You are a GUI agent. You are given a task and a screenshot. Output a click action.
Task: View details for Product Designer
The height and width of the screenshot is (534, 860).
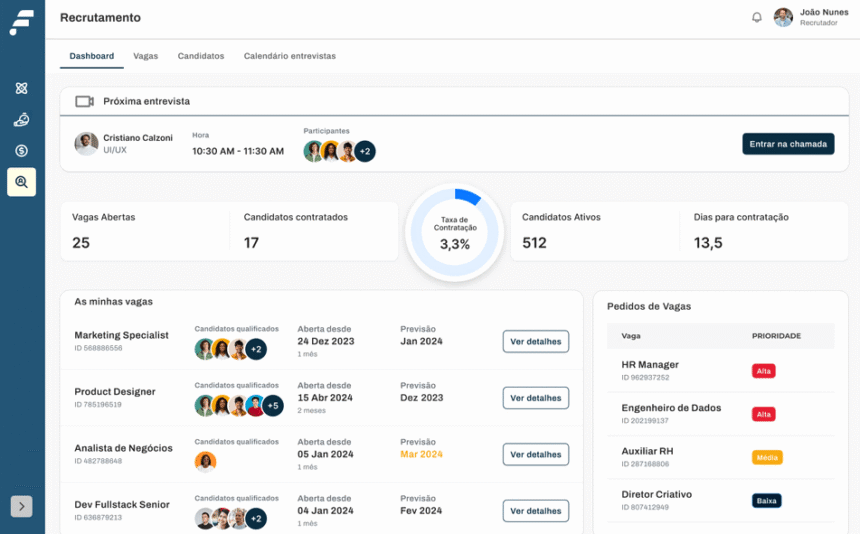coord(536,398)
